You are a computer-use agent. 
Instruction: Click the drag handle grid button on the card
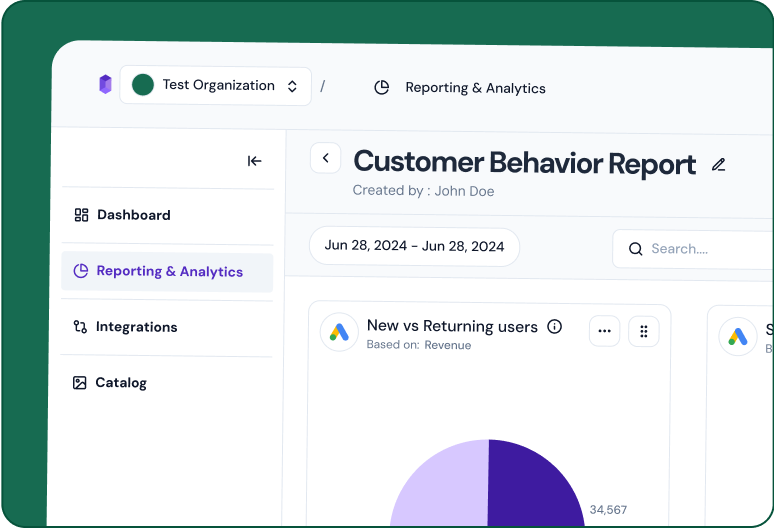643,332
